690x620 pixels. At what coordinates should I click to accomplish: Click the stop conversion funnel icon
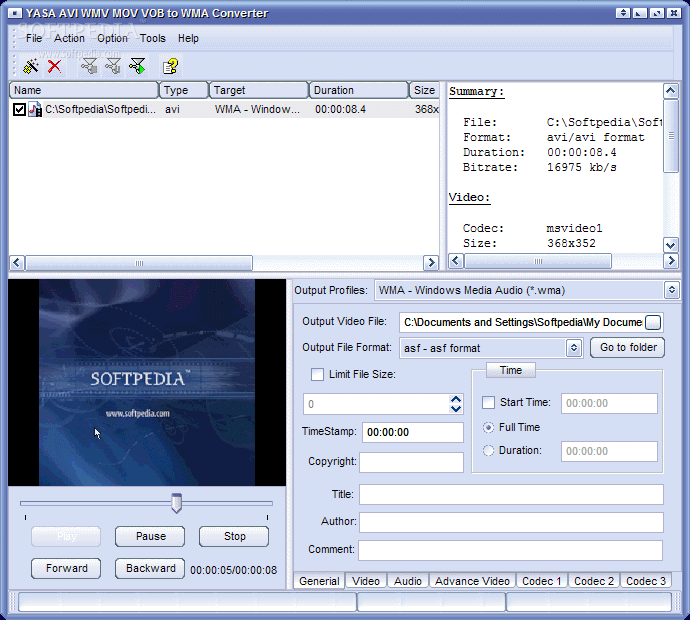tap(89, 66)
